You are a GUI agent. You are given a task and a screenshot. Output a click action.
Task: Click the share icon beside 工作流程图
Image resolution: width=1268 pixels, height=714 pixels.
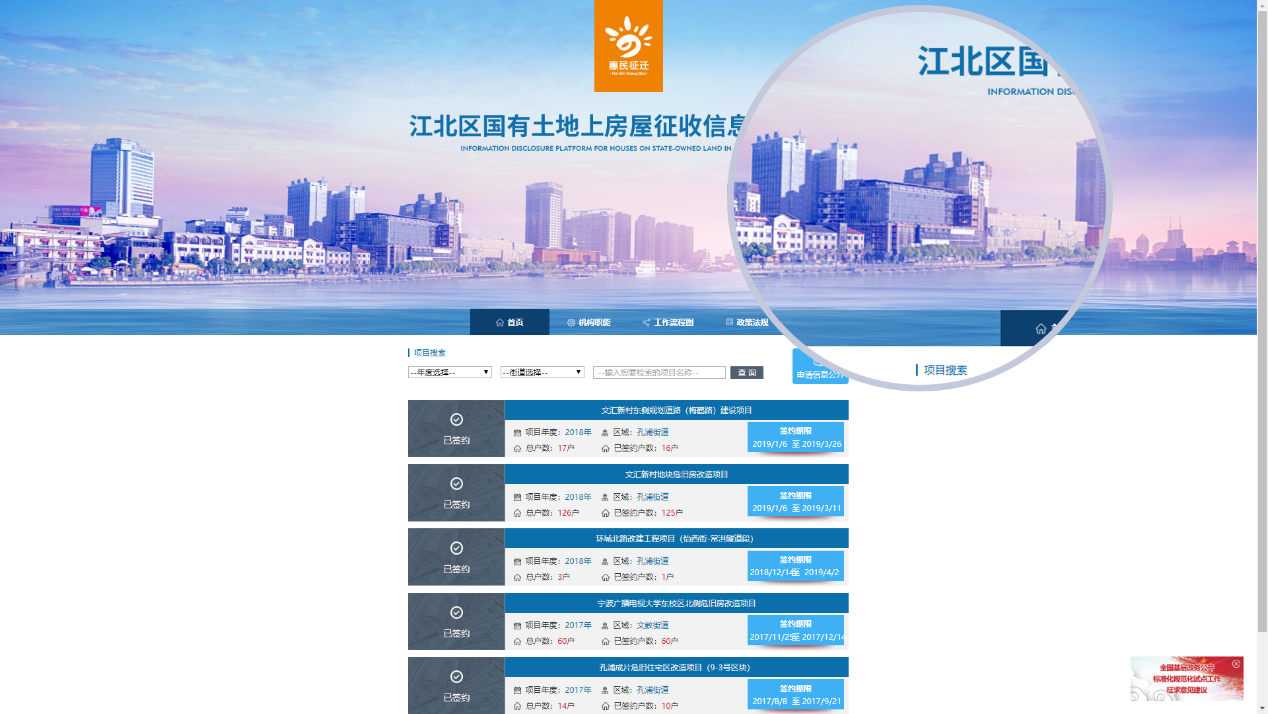click(646, 322)
